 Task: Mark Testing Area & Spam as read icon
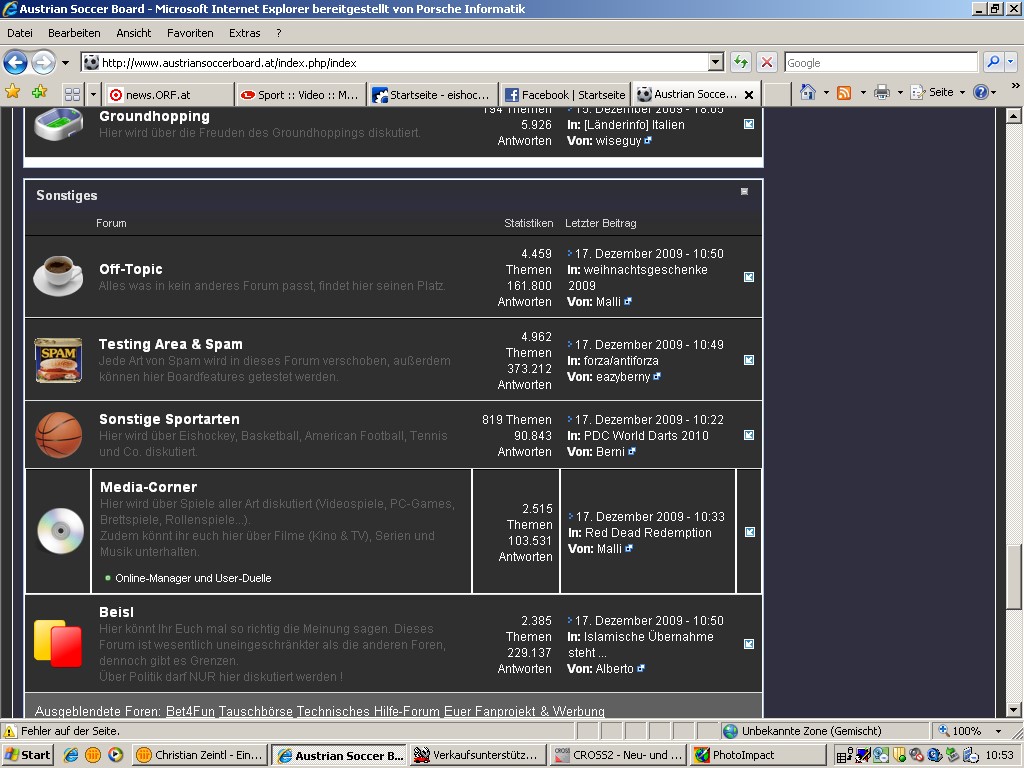click(x=749, y=360)
